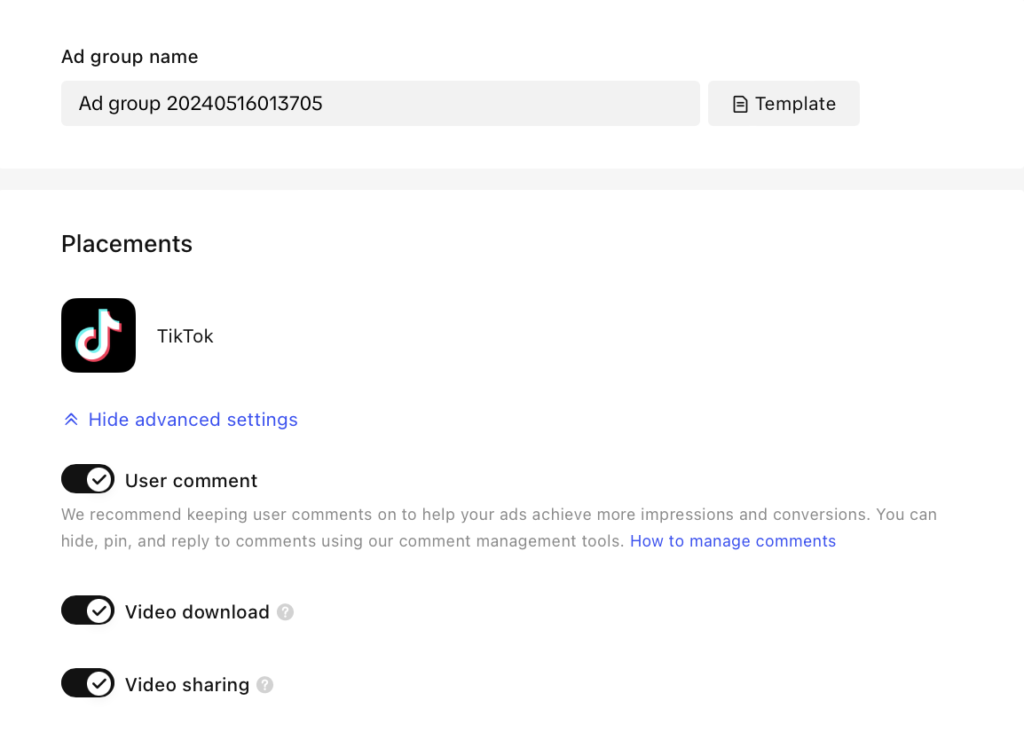Viewport: 1024px width, 740px height.
Task: Click the help icon beside Video download
Action: 285,612
